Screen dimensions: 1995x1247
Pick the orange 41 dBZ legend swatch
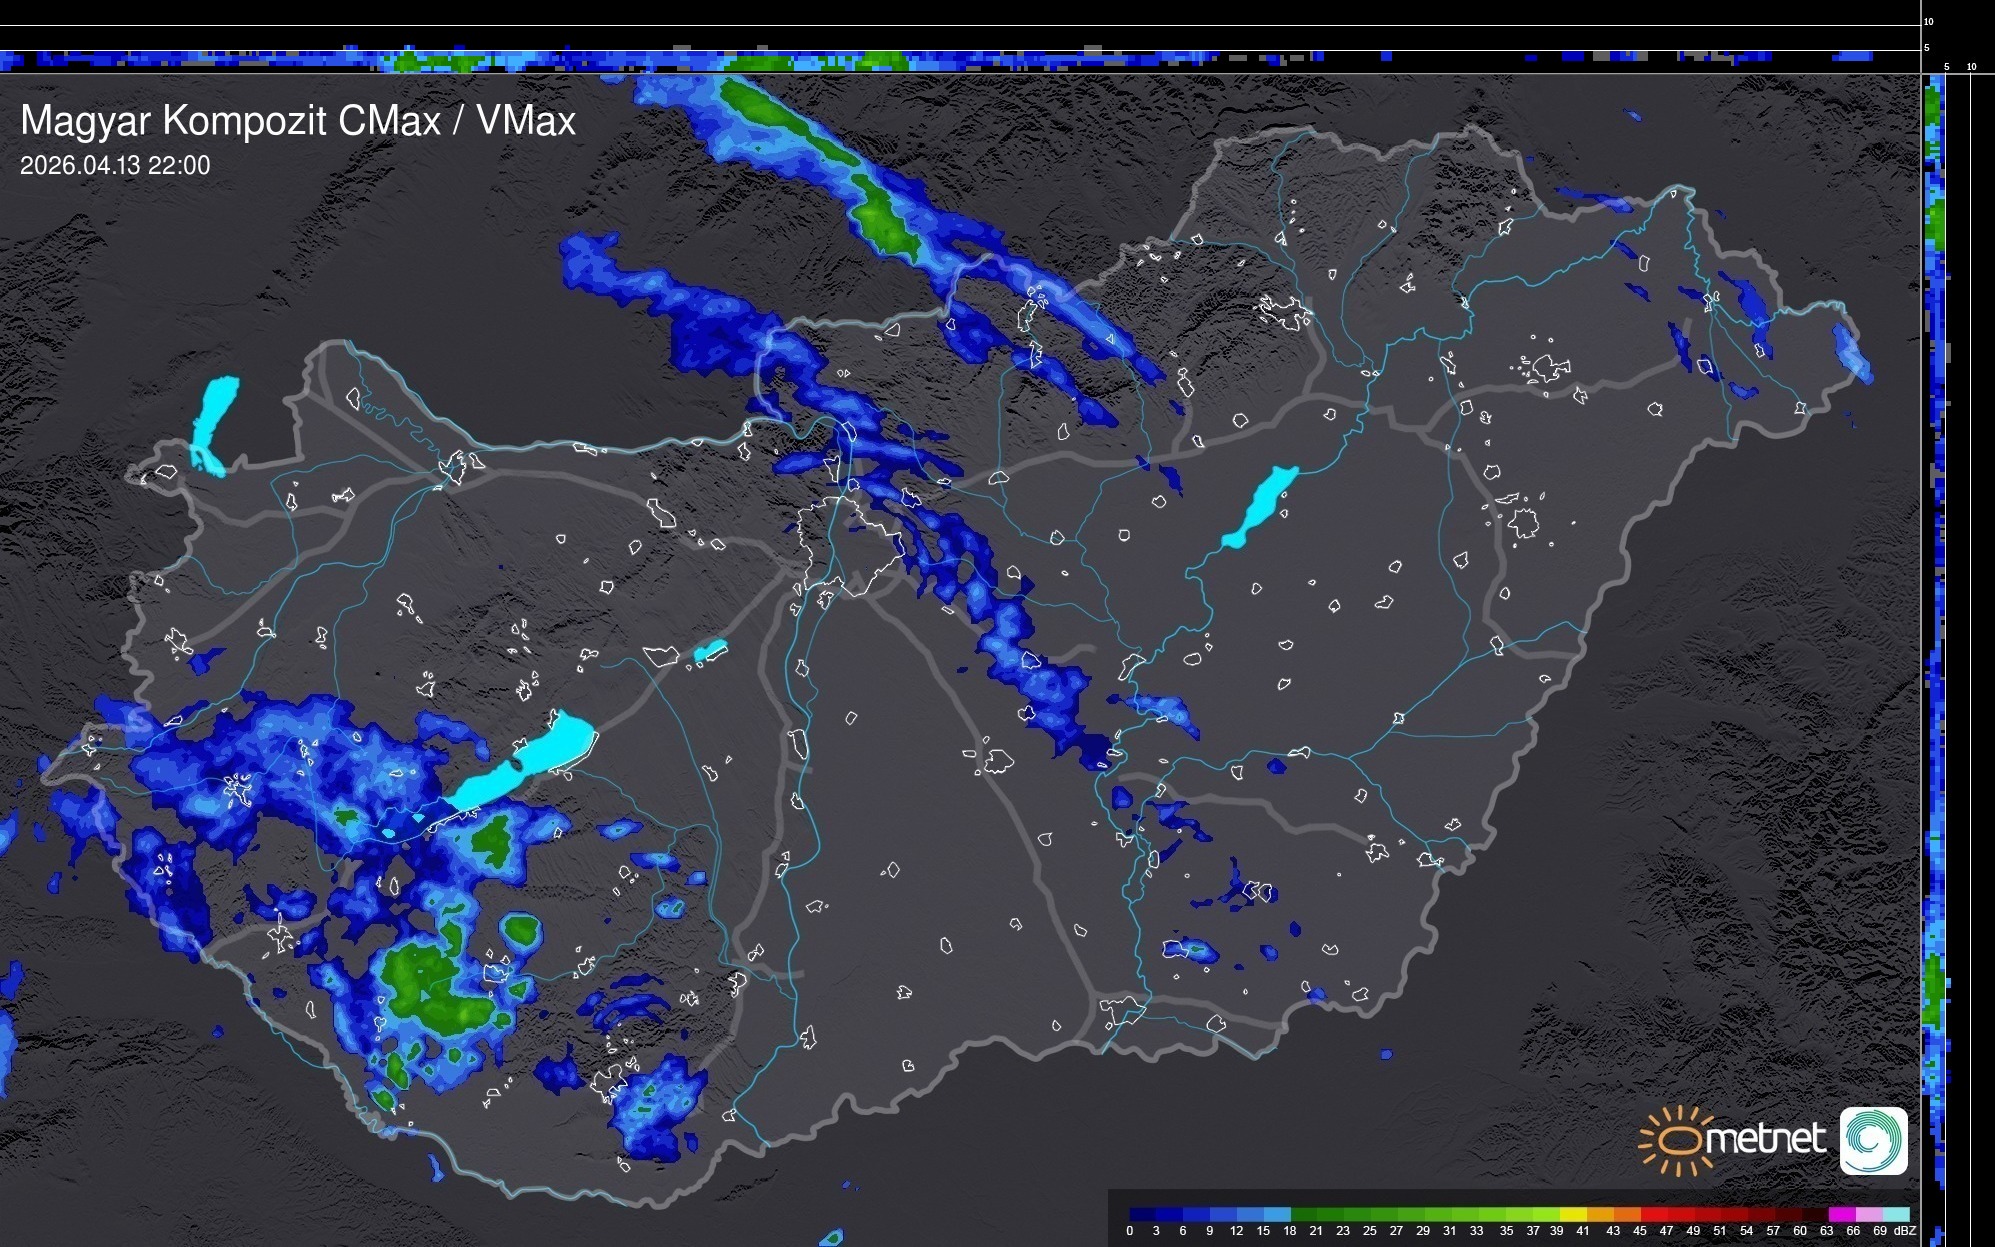pyautogui.click(x=1599, y=1214)
